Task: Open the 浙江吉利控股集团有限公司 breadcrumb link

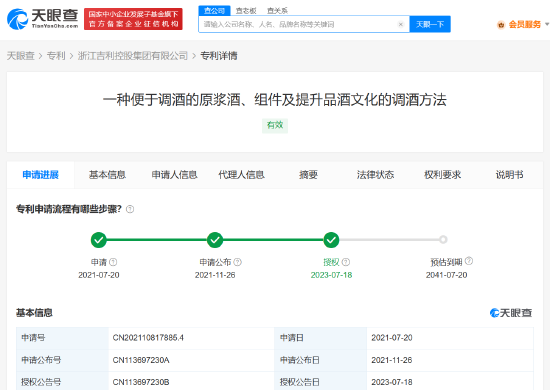Action: click(133, 56)
